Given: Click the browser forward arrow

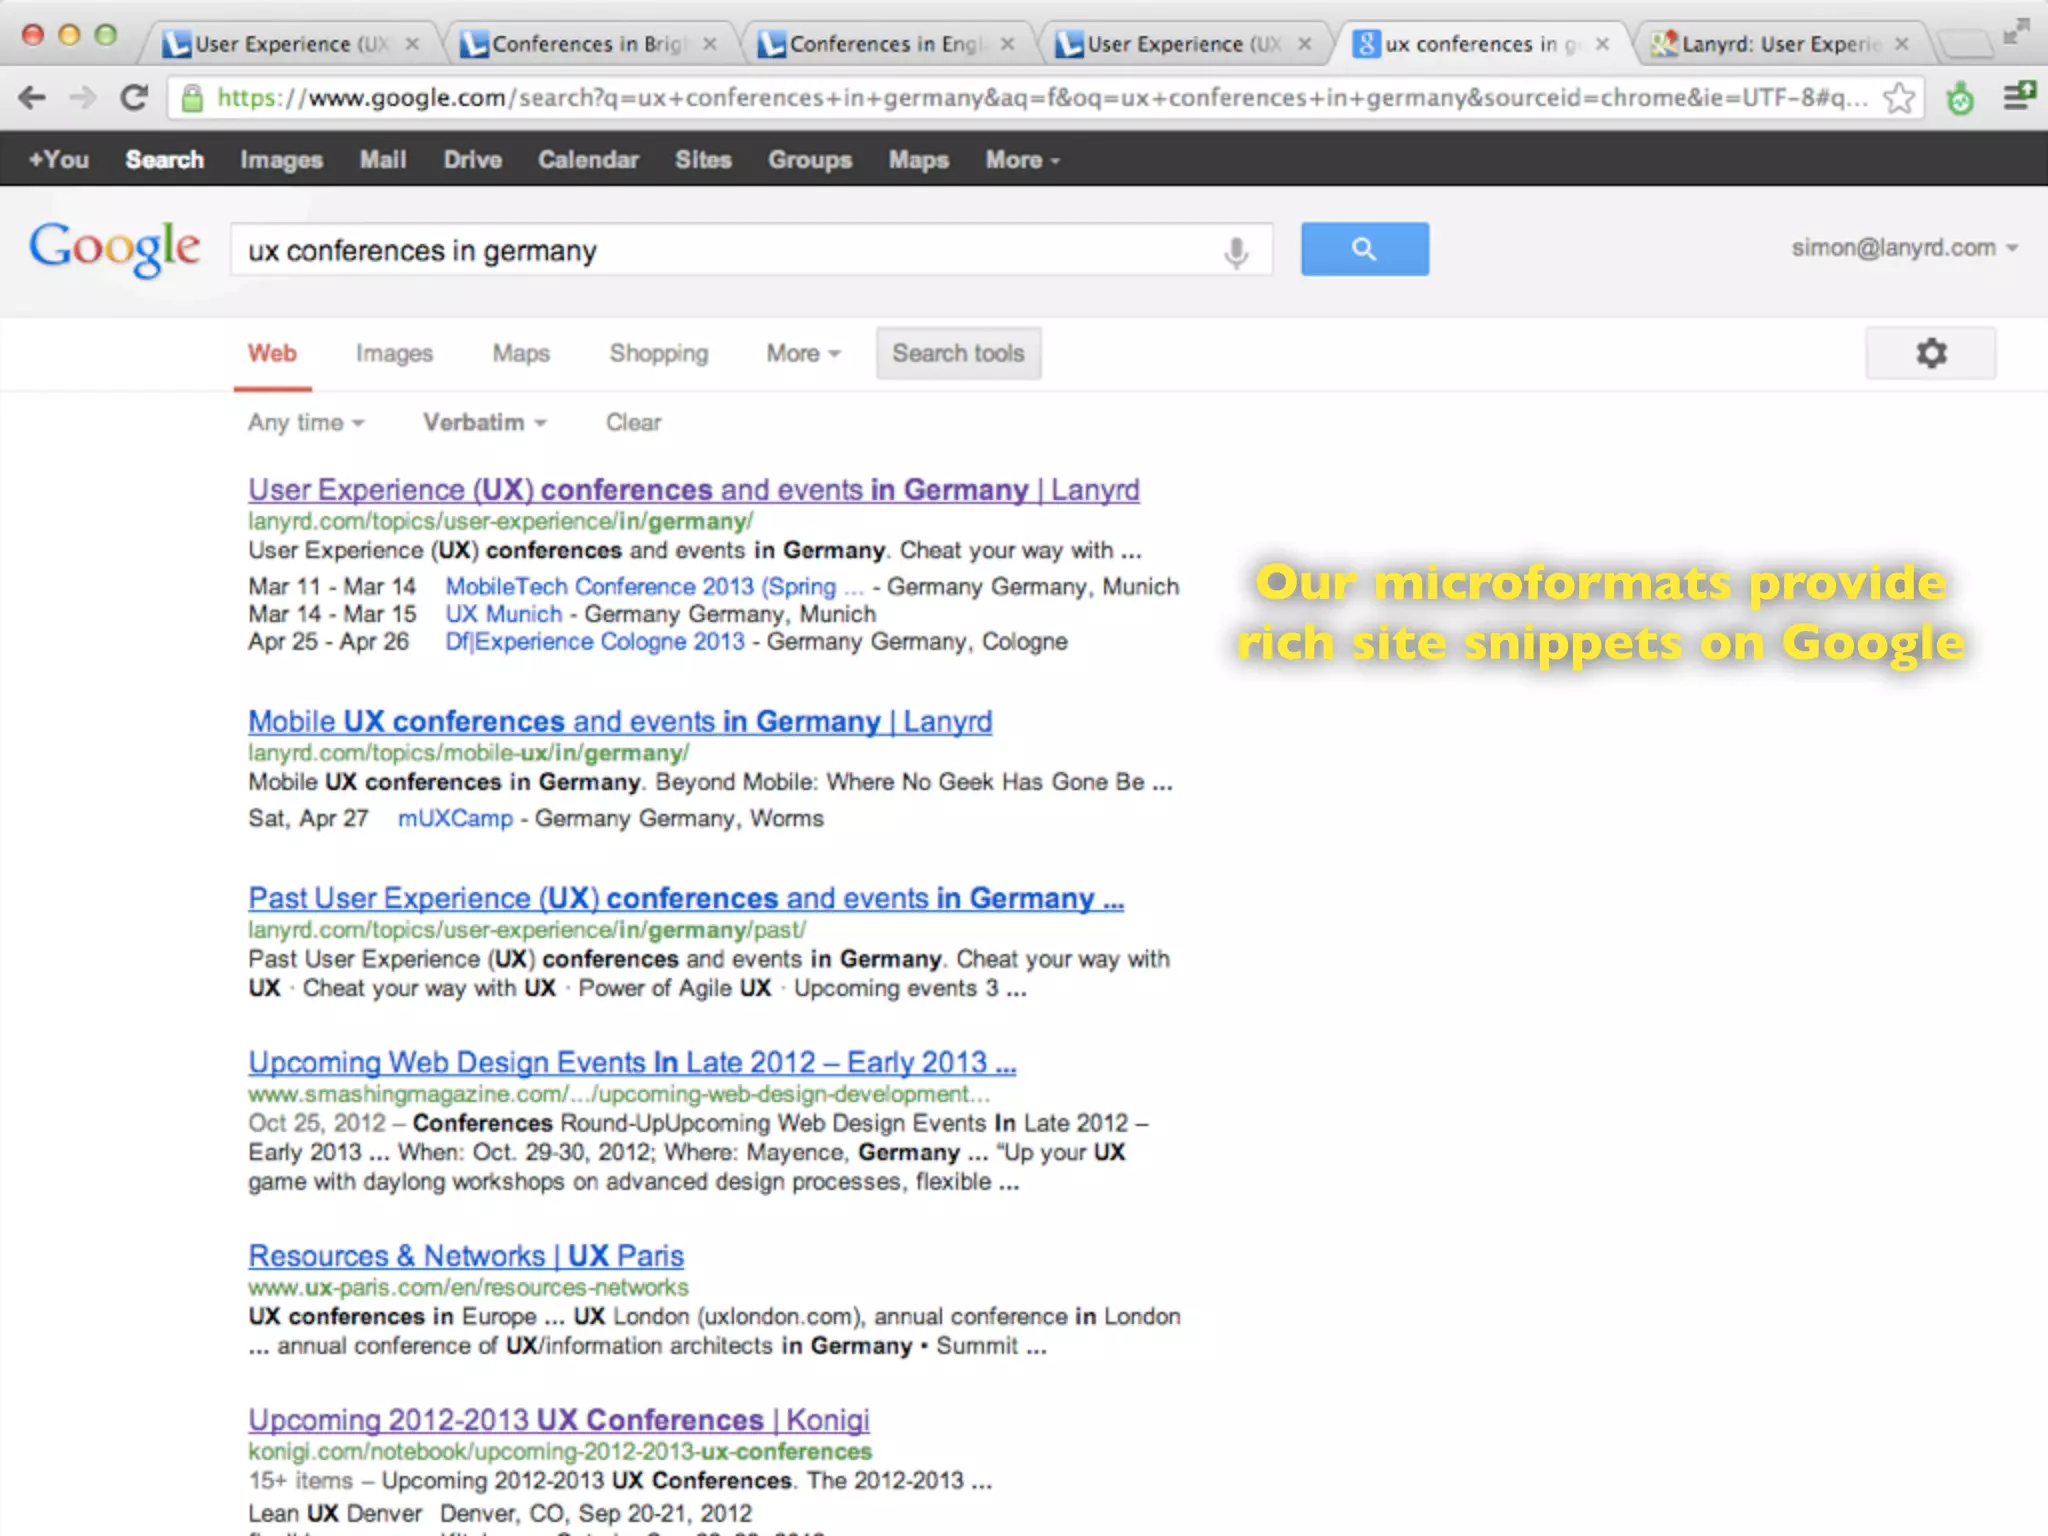Looking at the screenshot, I should click(83, 97).
